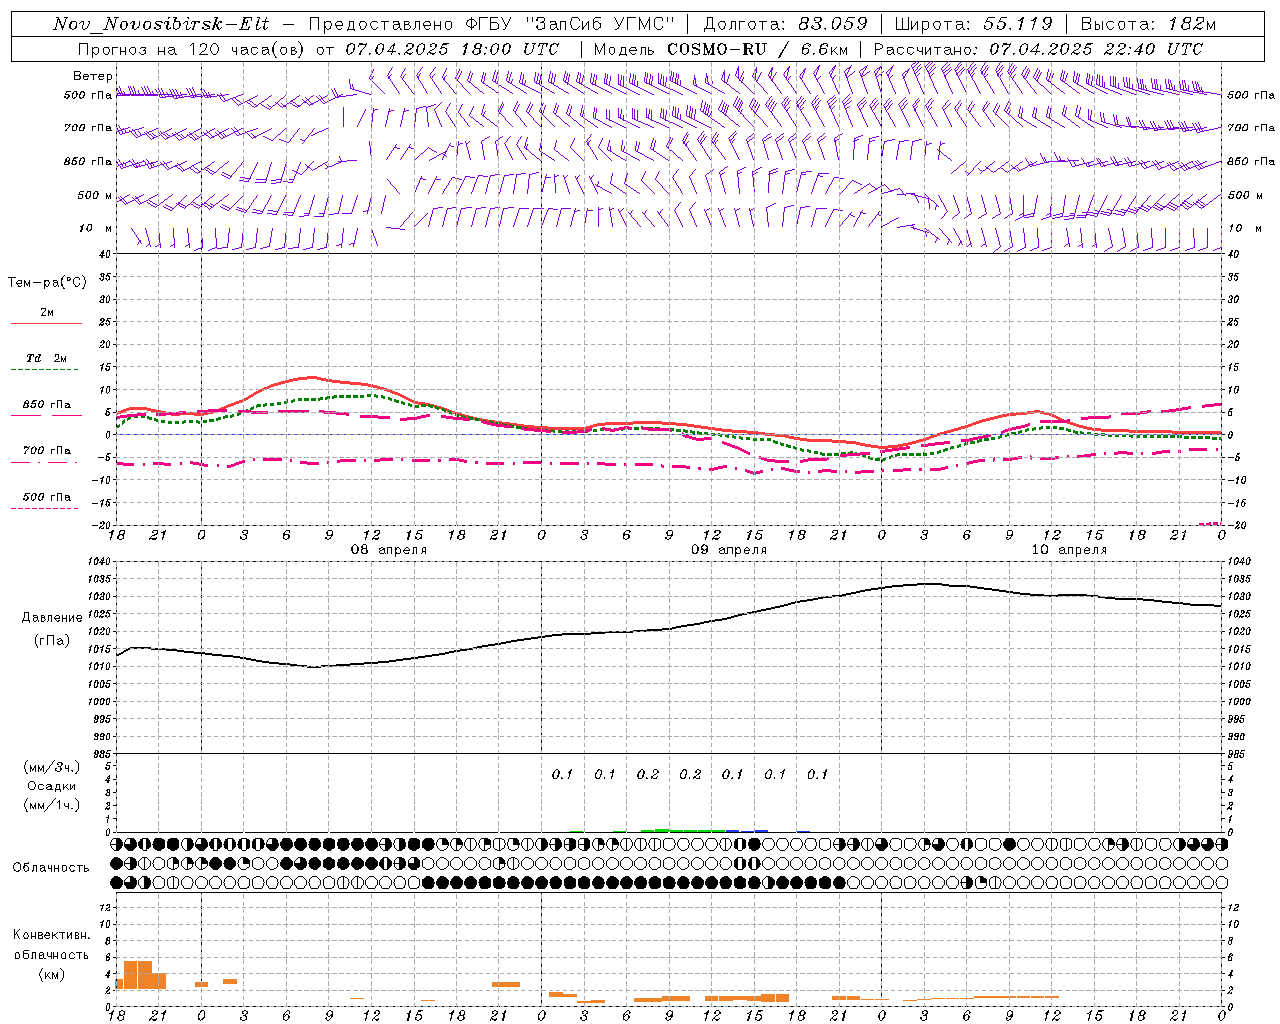Click the Осадки precipitation label

(52, 787)
